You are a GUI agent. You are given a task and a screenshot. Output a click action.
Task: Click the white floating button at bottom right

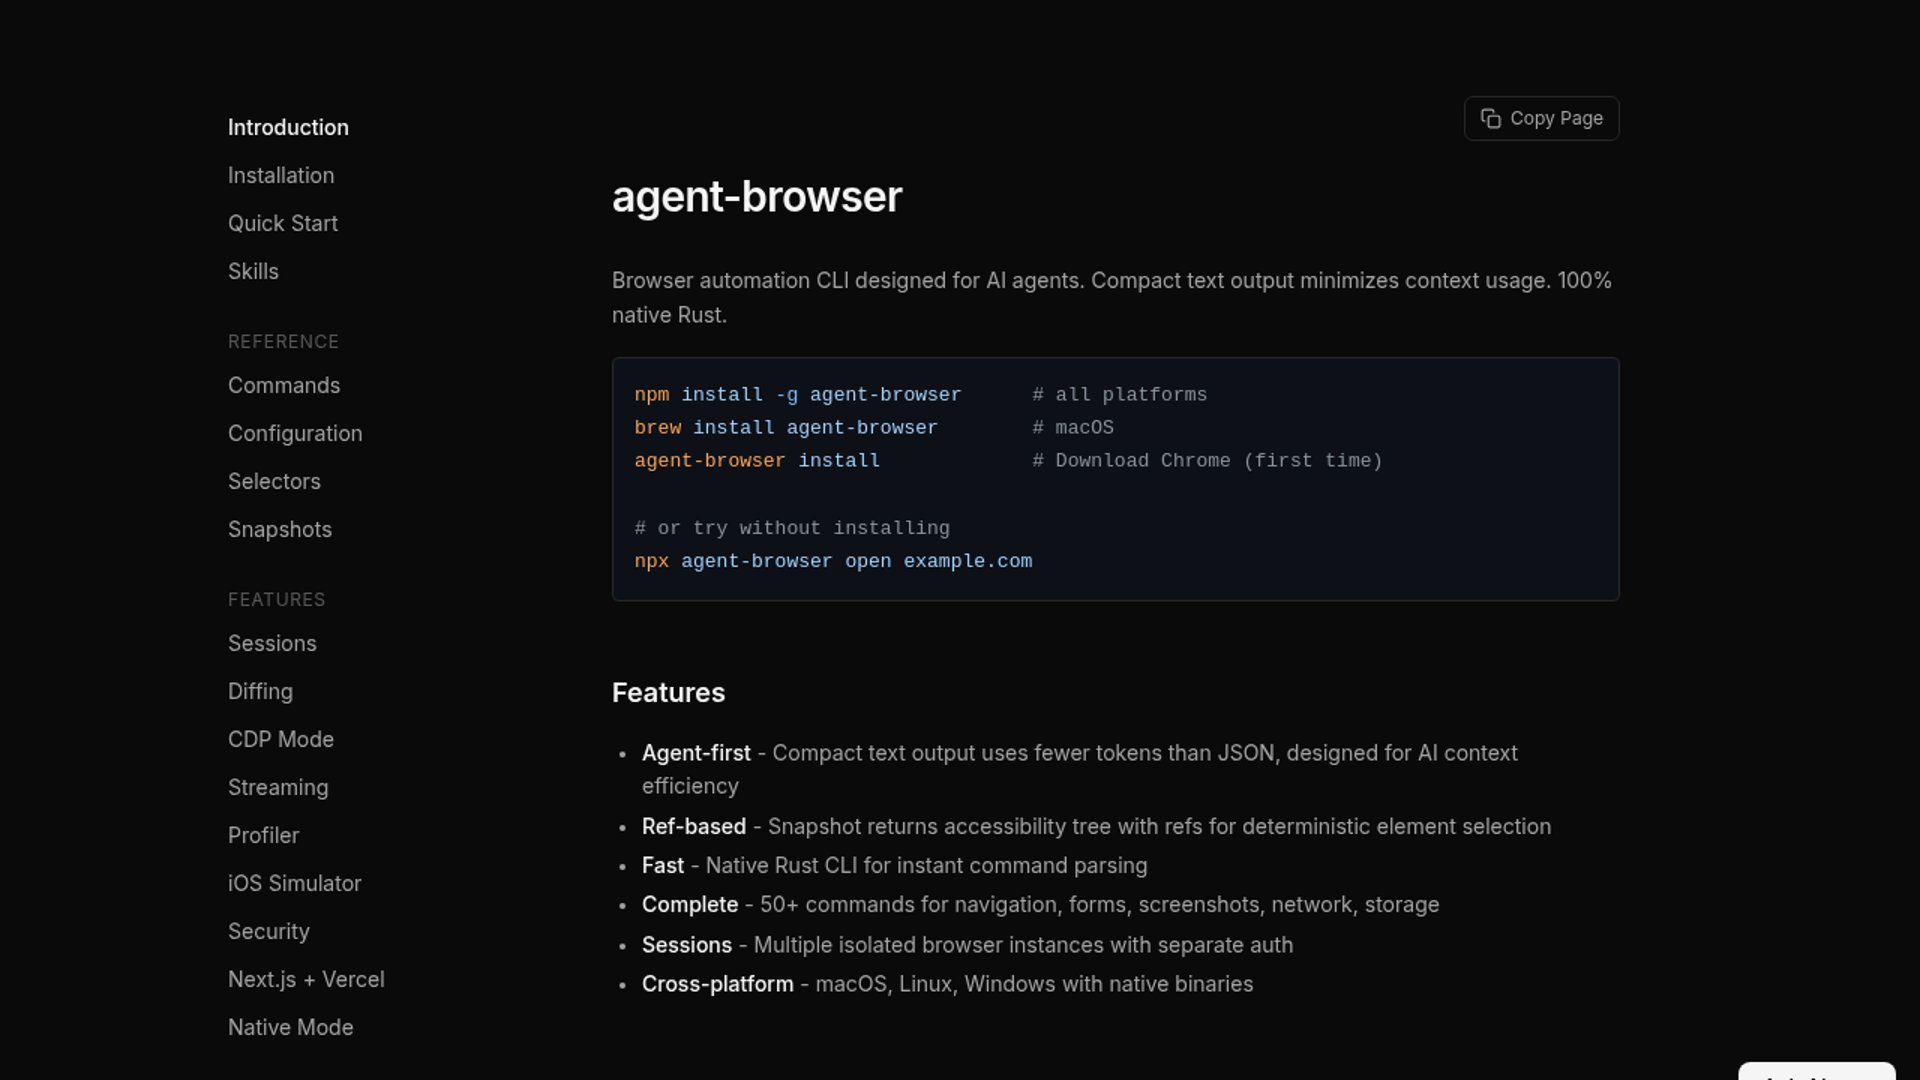[1816, 1072]
